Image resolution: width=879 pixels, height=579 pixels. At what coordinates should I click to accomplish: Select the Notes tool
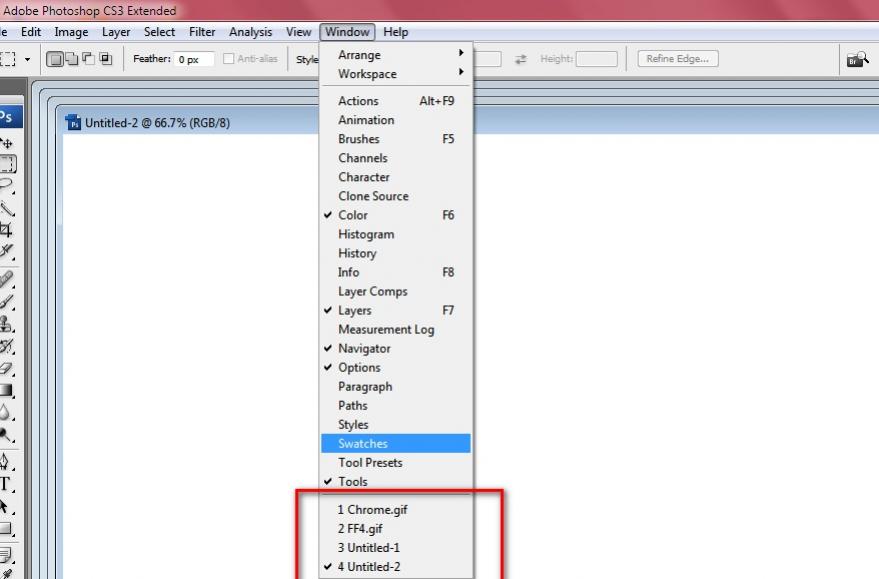coord(7,555)
